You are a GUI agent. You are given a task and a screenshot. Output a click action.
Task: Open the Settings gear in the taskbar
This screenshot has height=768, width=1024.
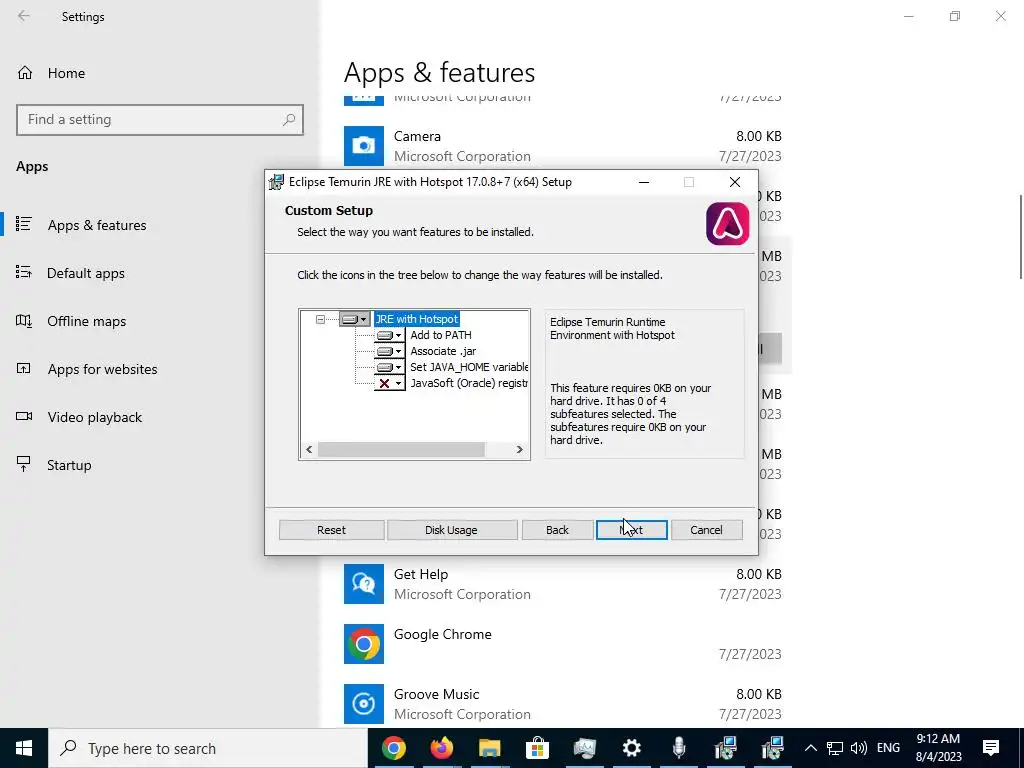tap(632, 748)
